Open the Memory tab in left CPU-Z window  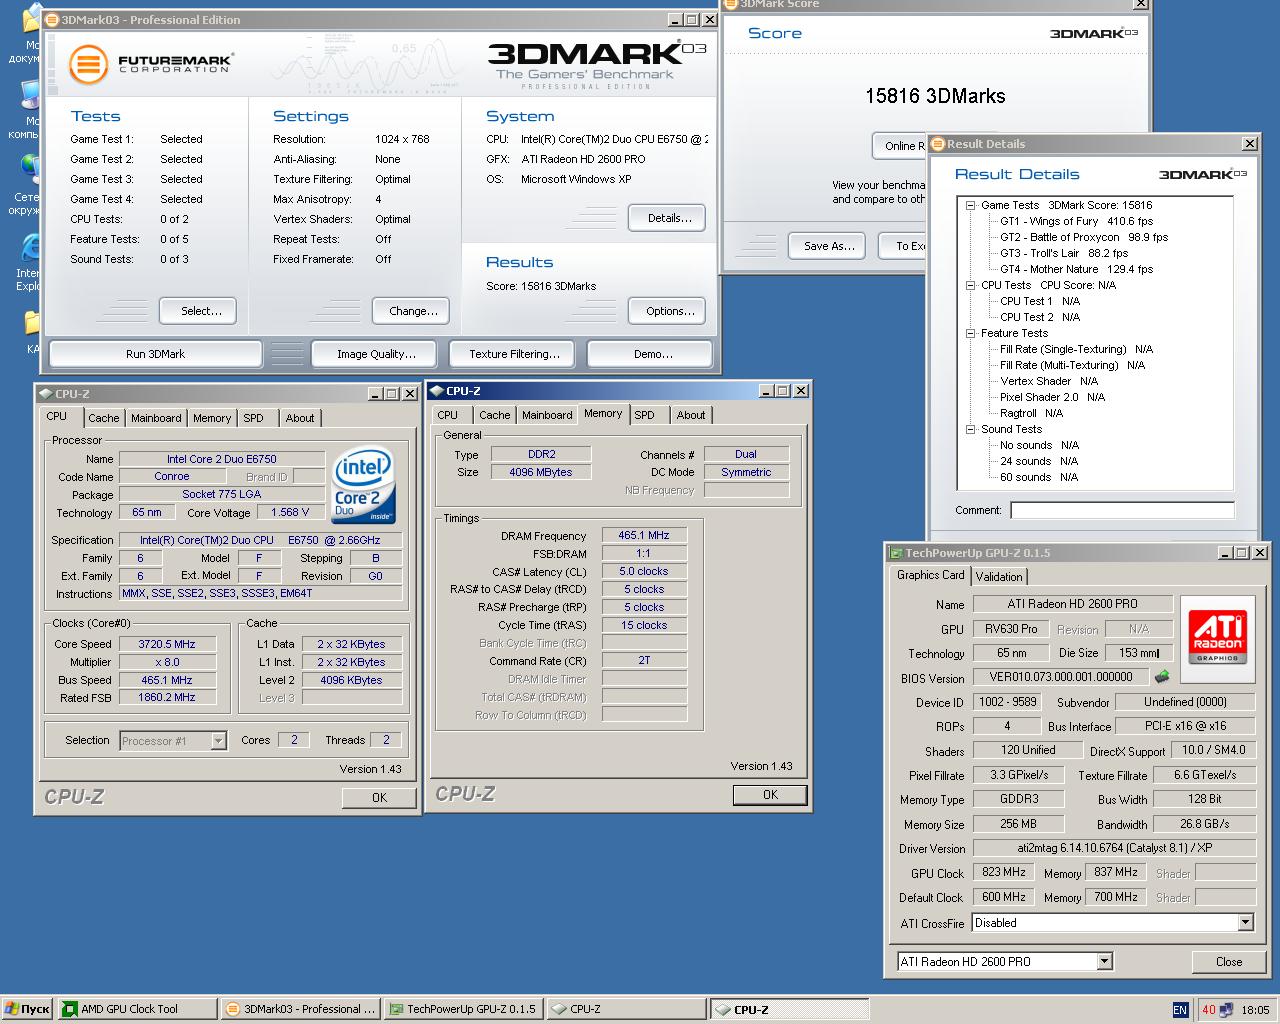212,418
